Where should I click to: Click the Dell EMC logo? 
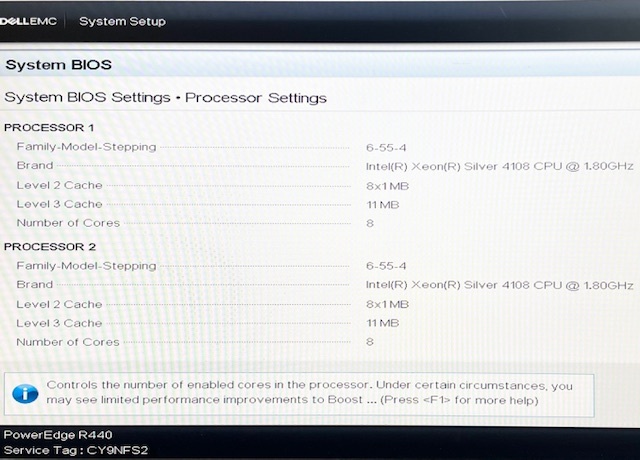(x=28, y=21)
